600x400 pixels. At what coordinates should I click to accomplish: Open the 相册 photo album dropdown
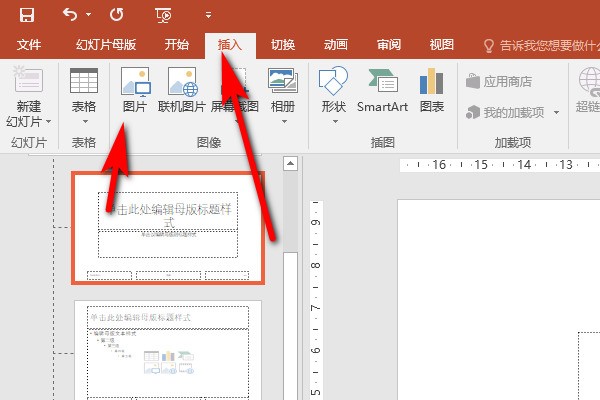click(283, 121)
